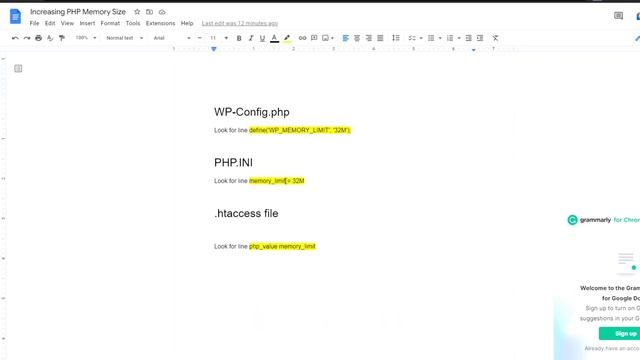
Task: Open the text color picker
Action: click(x=274, y=38)
